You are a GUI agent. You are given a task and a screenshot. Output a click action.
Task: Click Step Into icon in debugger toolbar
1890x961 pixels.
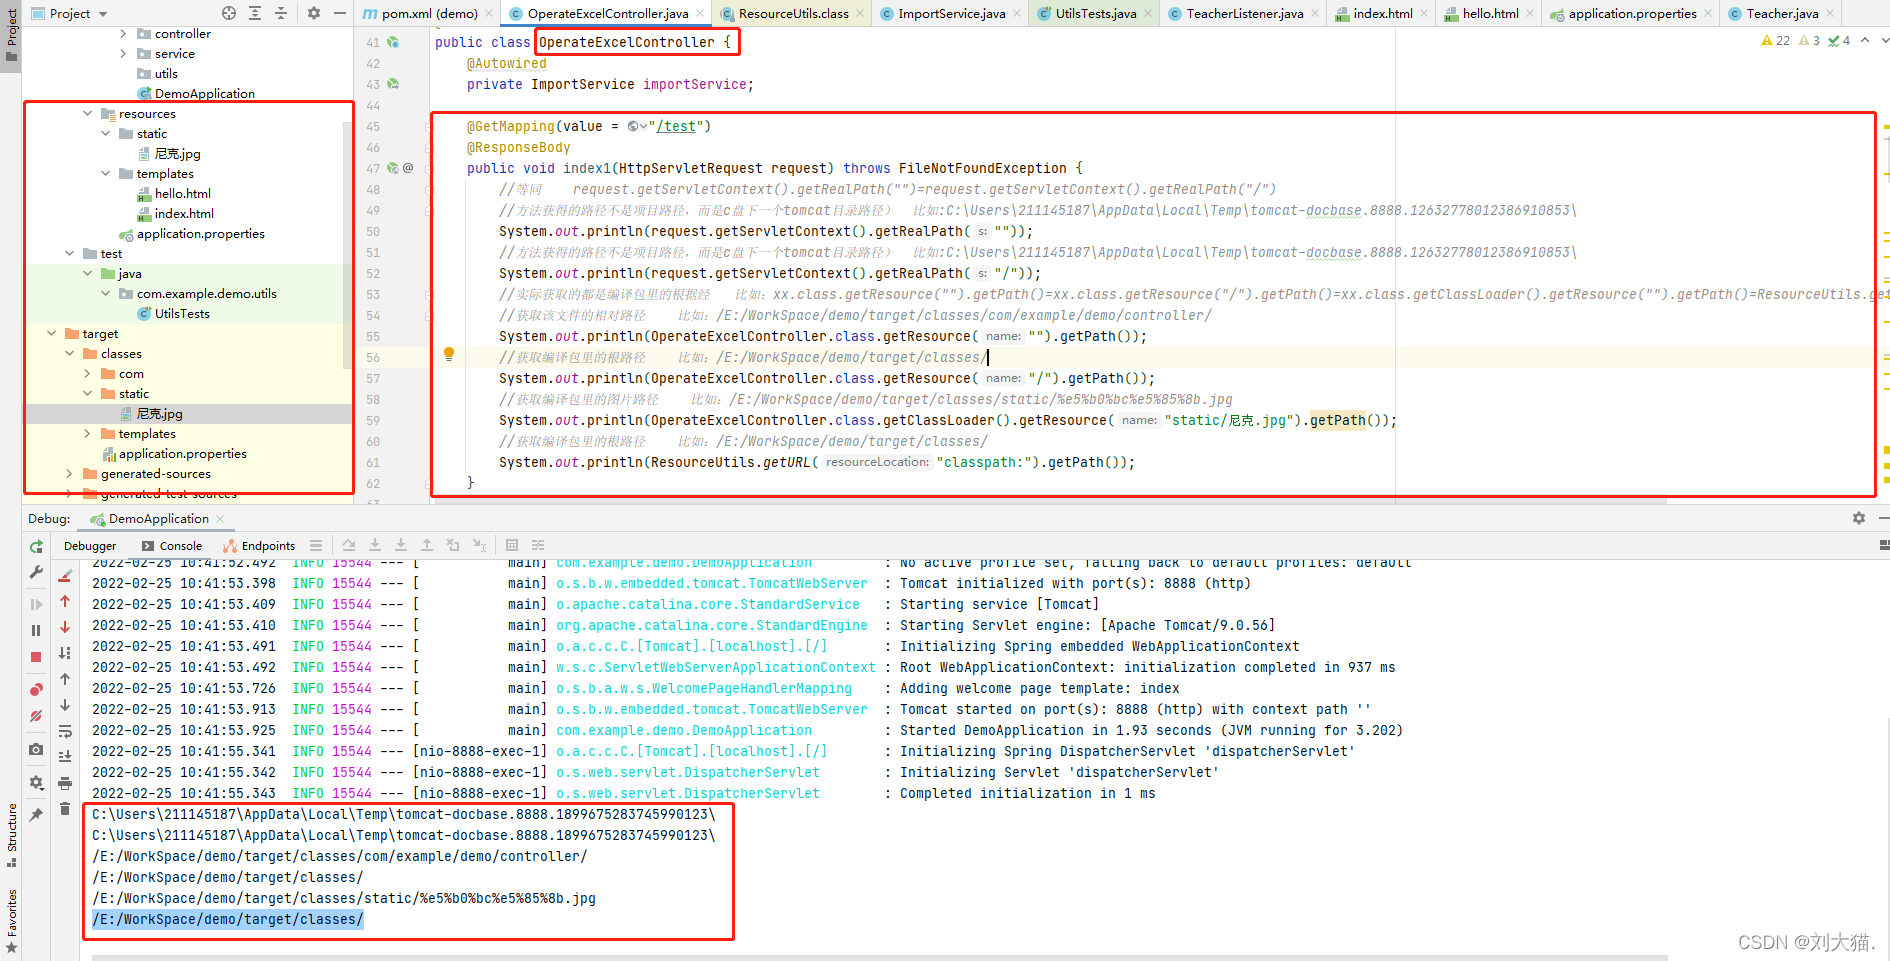pyautogui.click(x=375, y=545)
